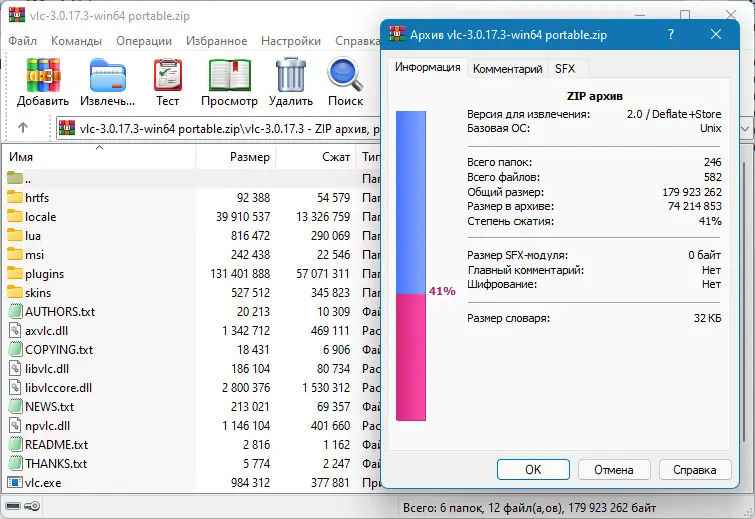
Task: Sort by the Имя column header
Action: point(99,156)
